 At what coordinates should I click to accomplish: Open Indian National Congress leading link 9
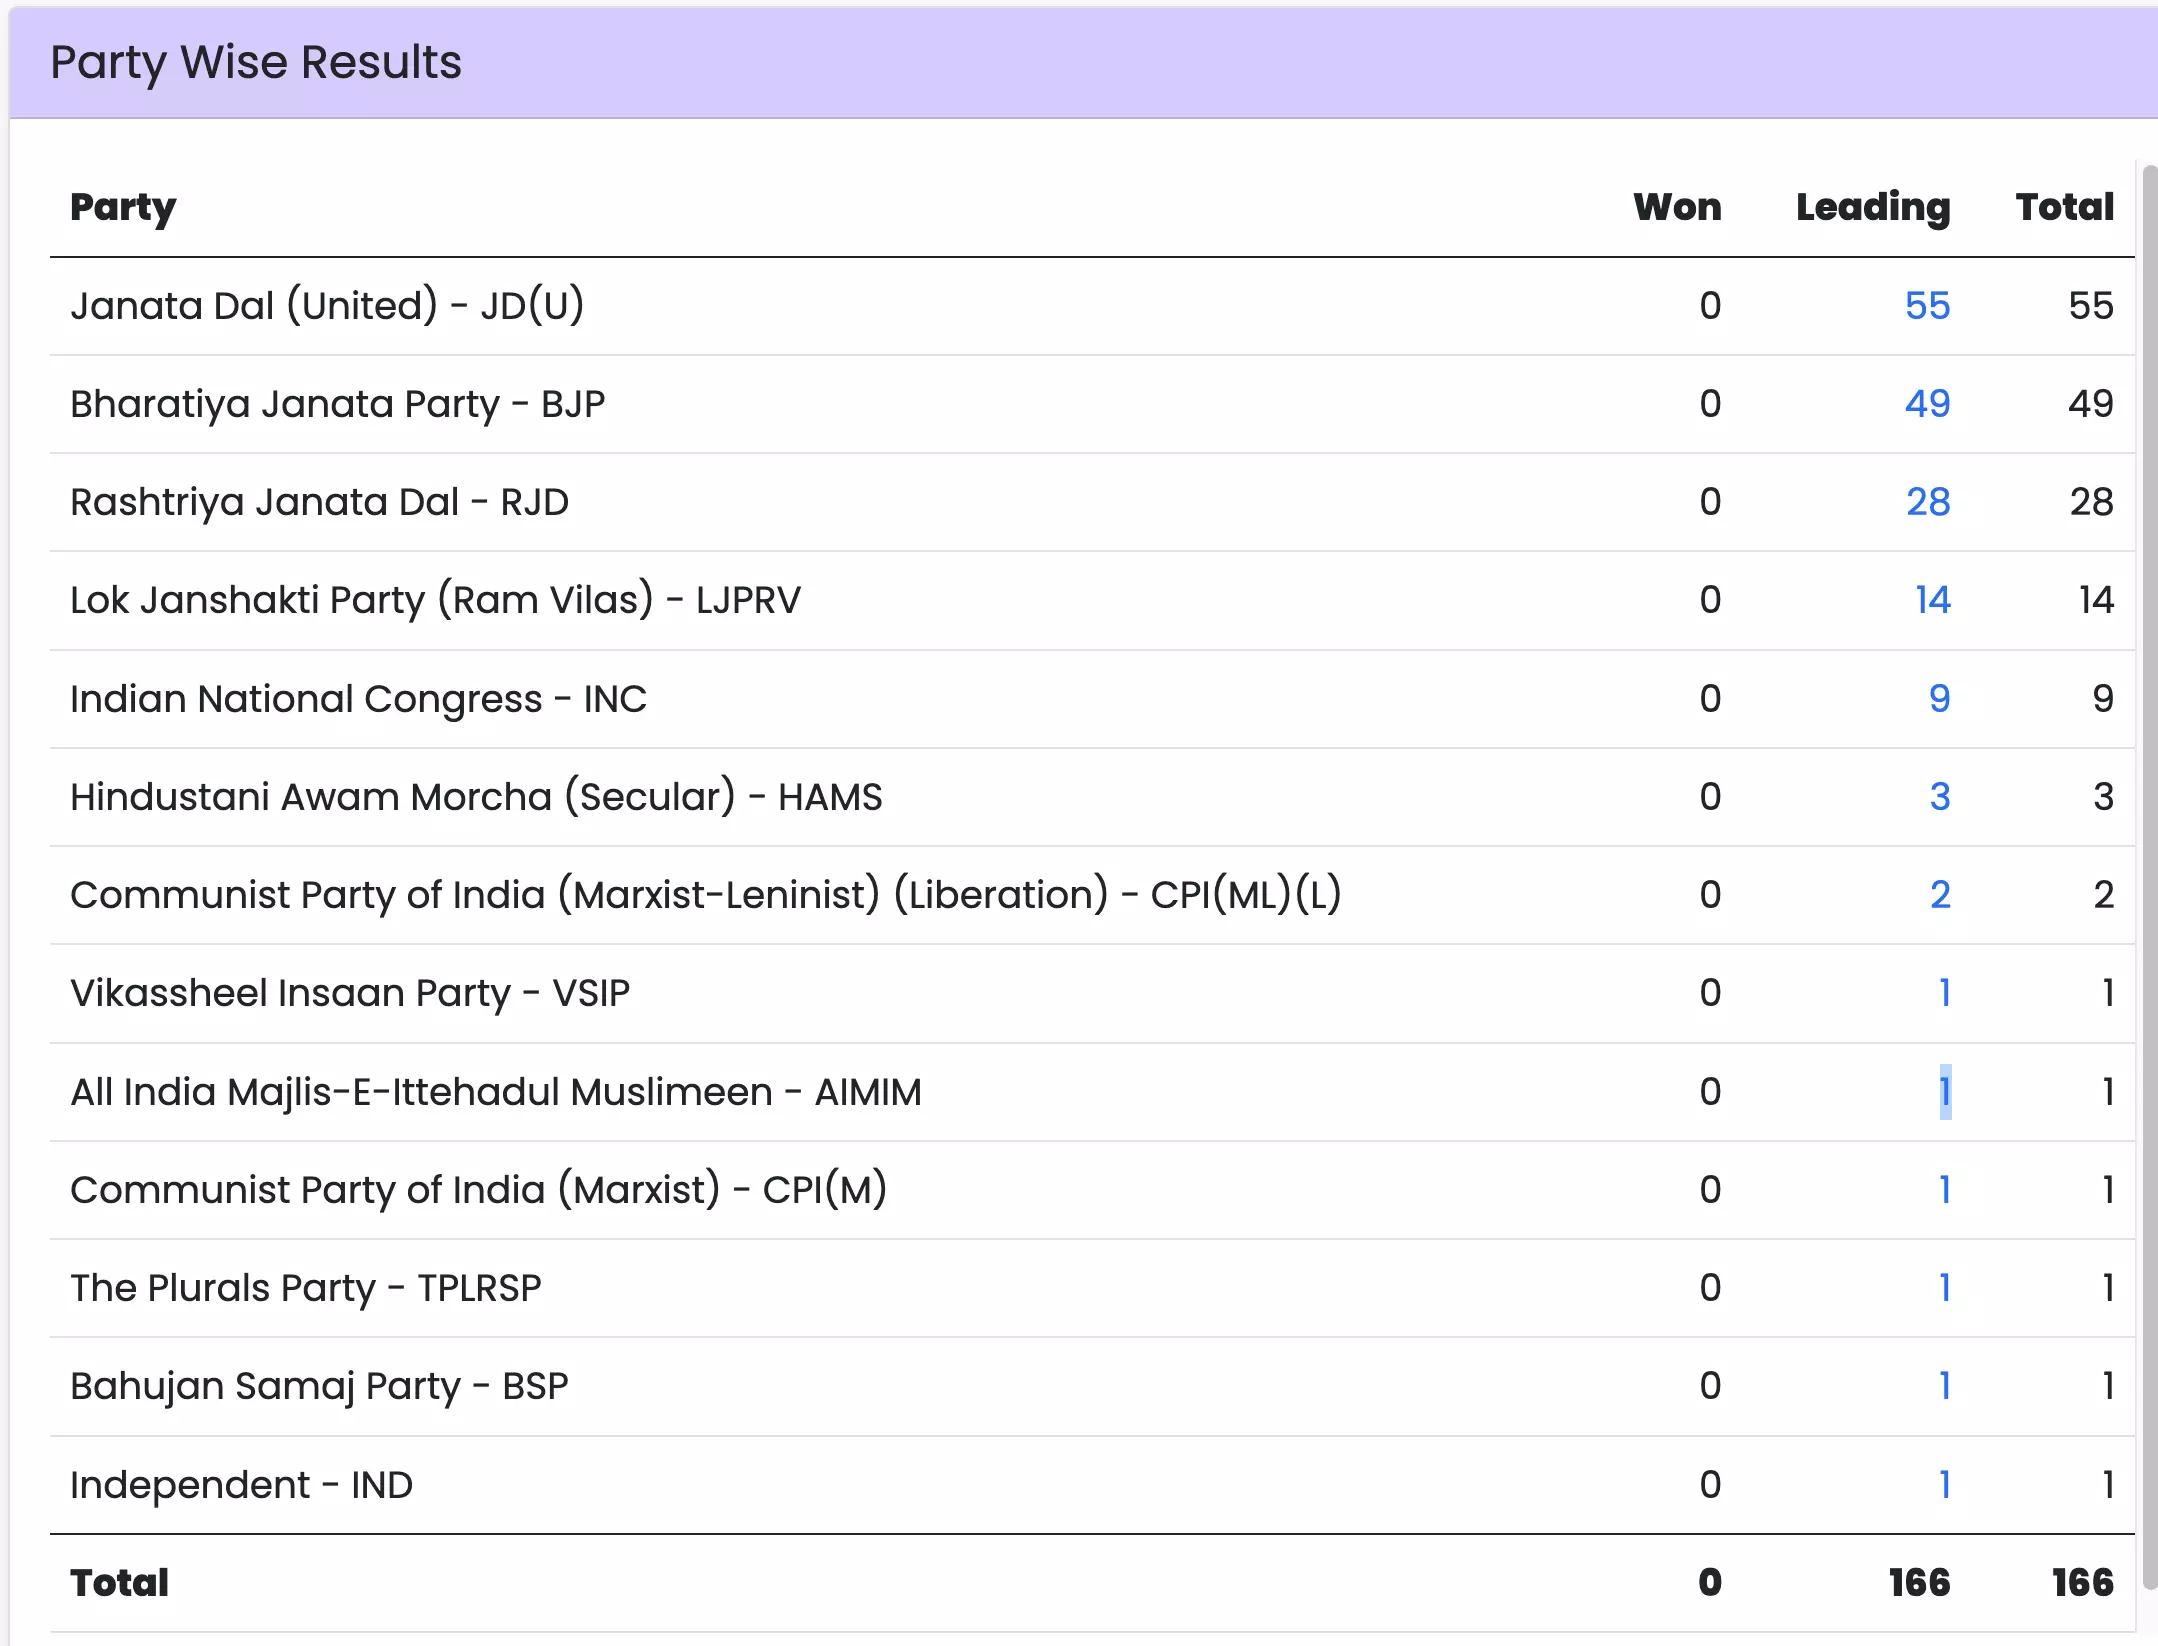point(1938,699)
